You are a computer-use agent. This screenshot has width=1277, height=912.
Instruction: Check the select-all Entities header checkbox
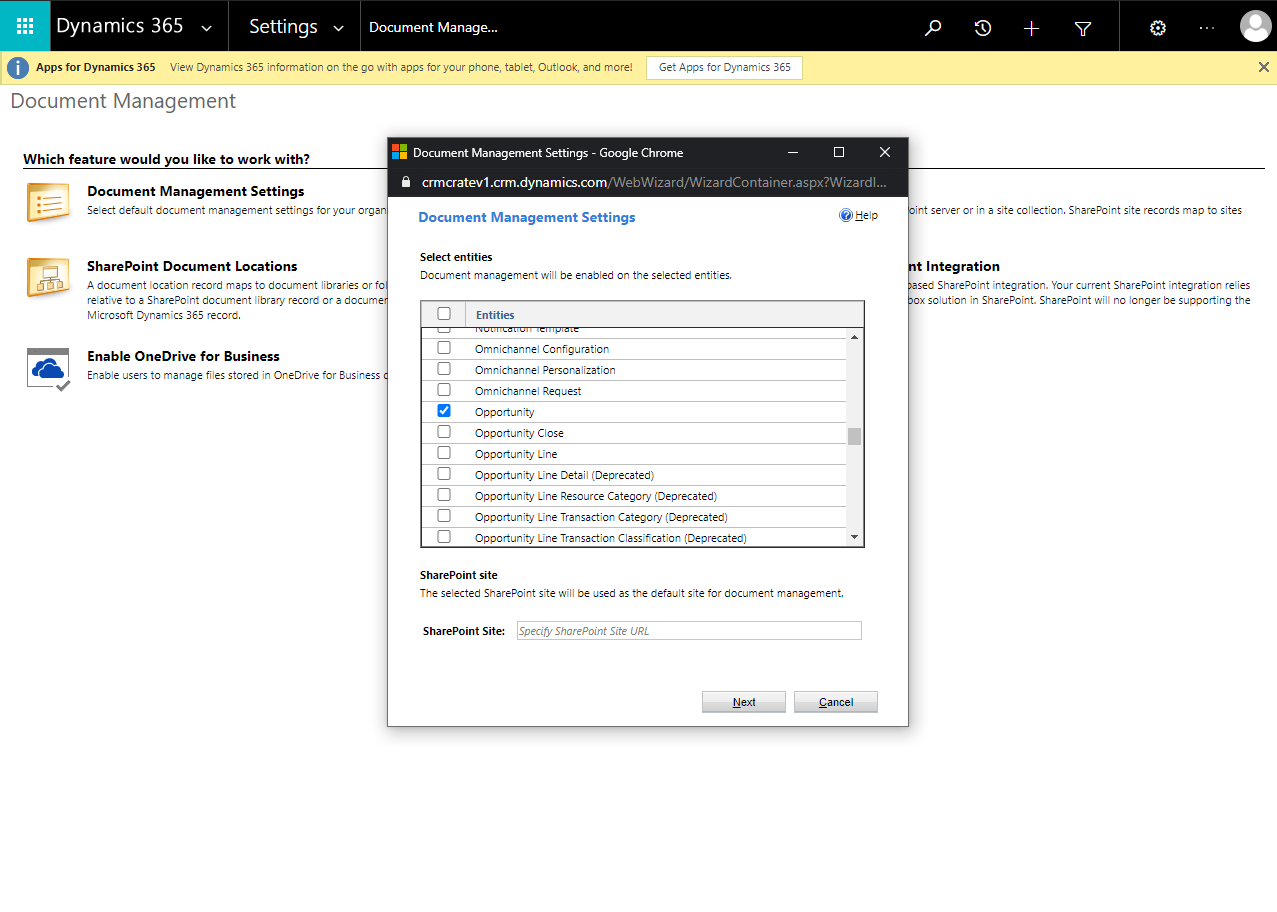pyautogui.click(x=442, y=312)
